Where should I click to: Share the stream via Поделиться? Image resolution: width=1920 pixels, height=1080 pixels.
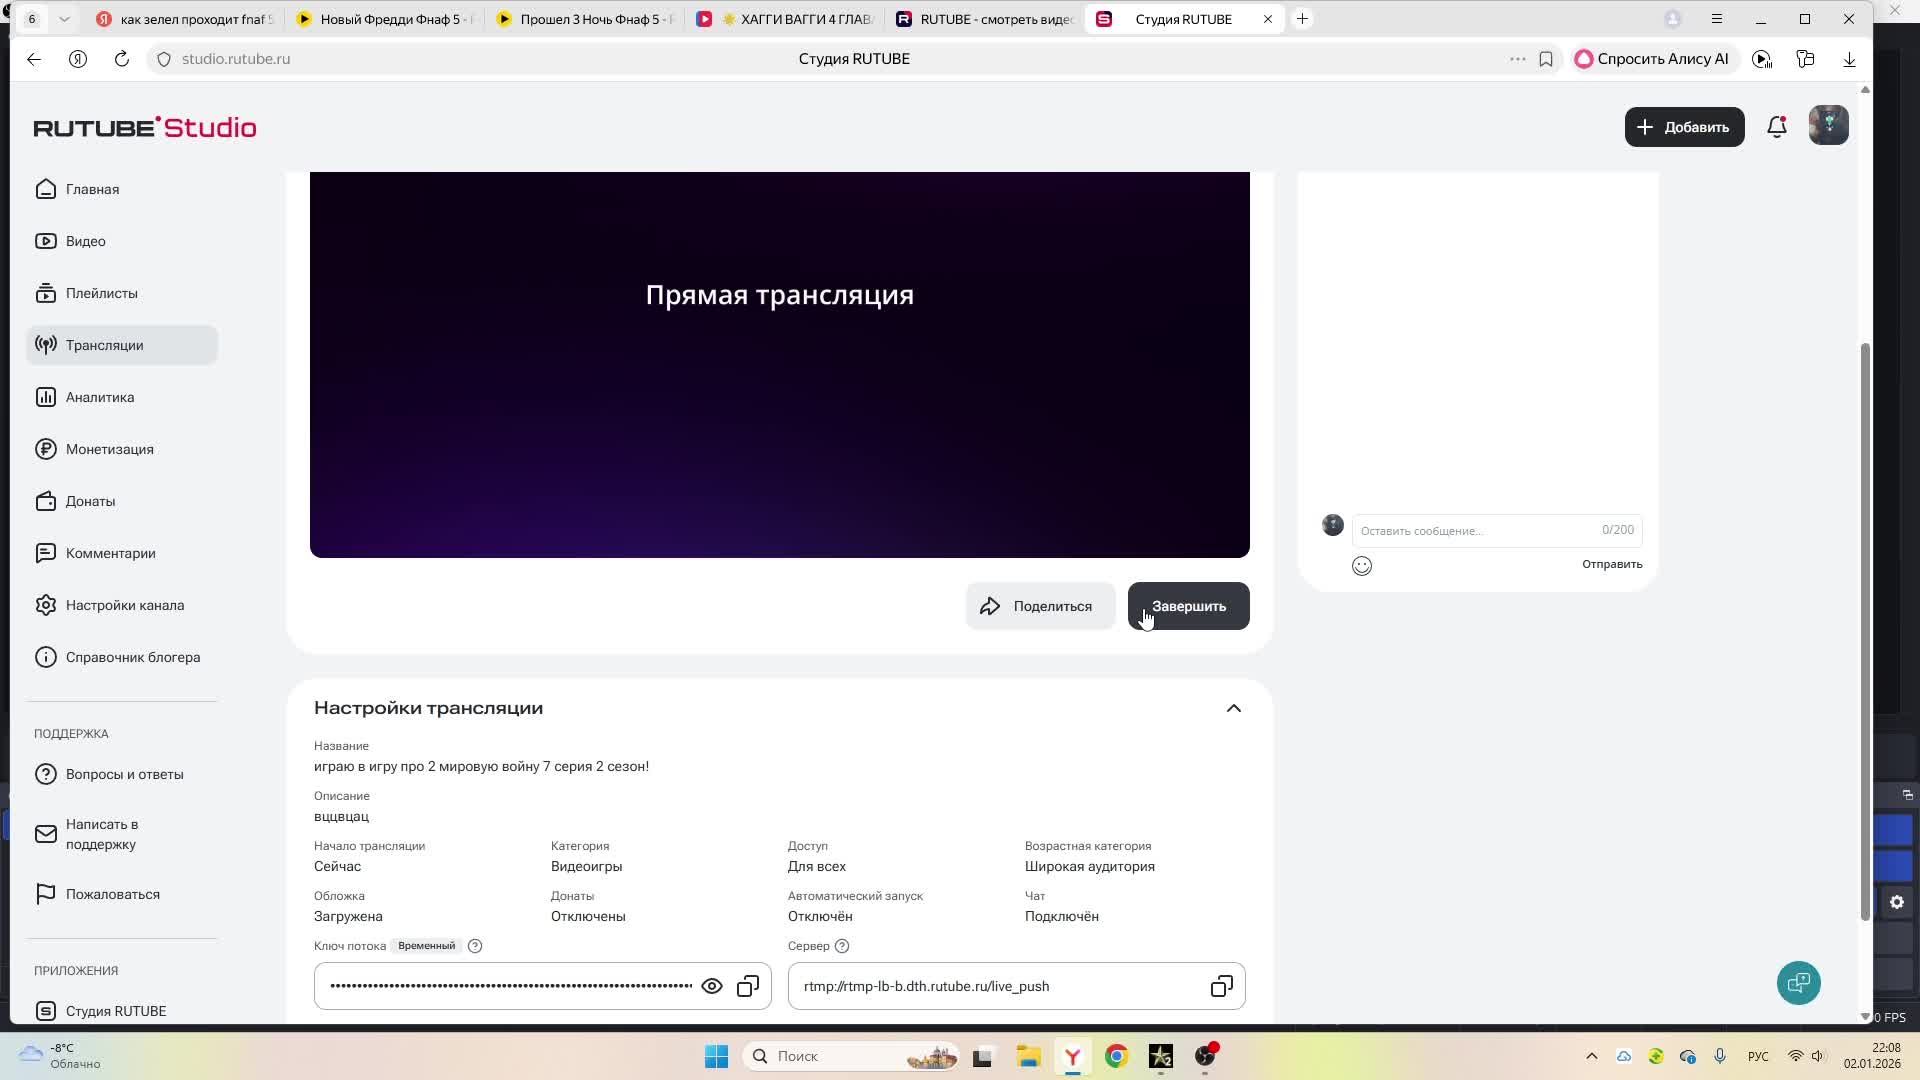(x=1040, y=606)
